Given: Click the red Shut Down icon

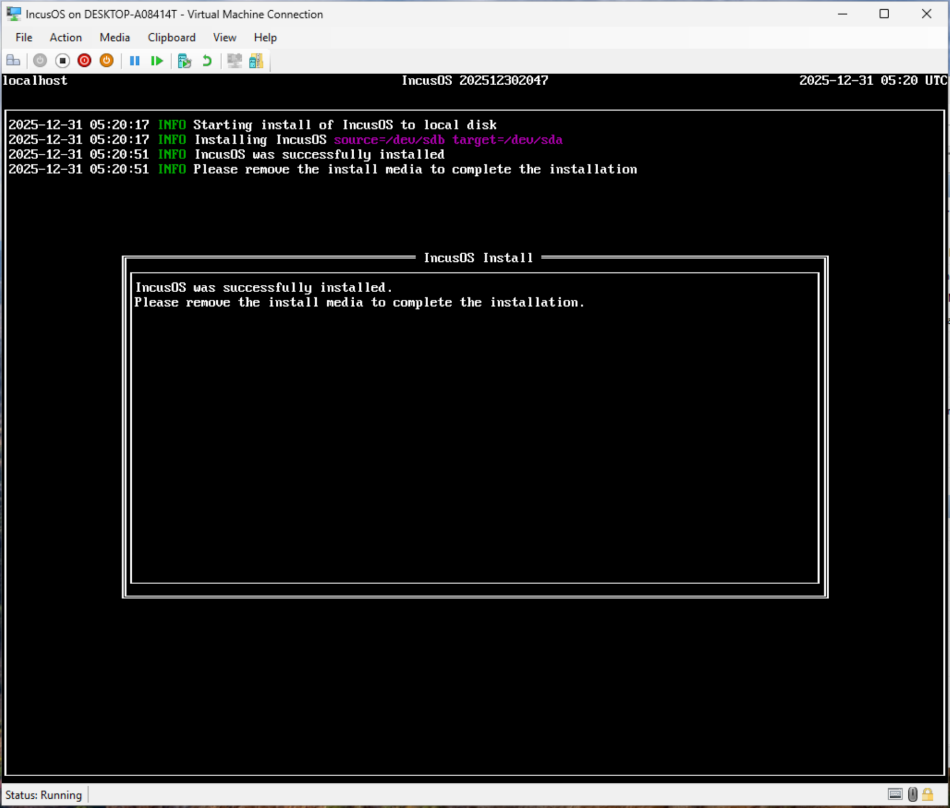Looking at the screenshot, I should (x=84, y=60).
